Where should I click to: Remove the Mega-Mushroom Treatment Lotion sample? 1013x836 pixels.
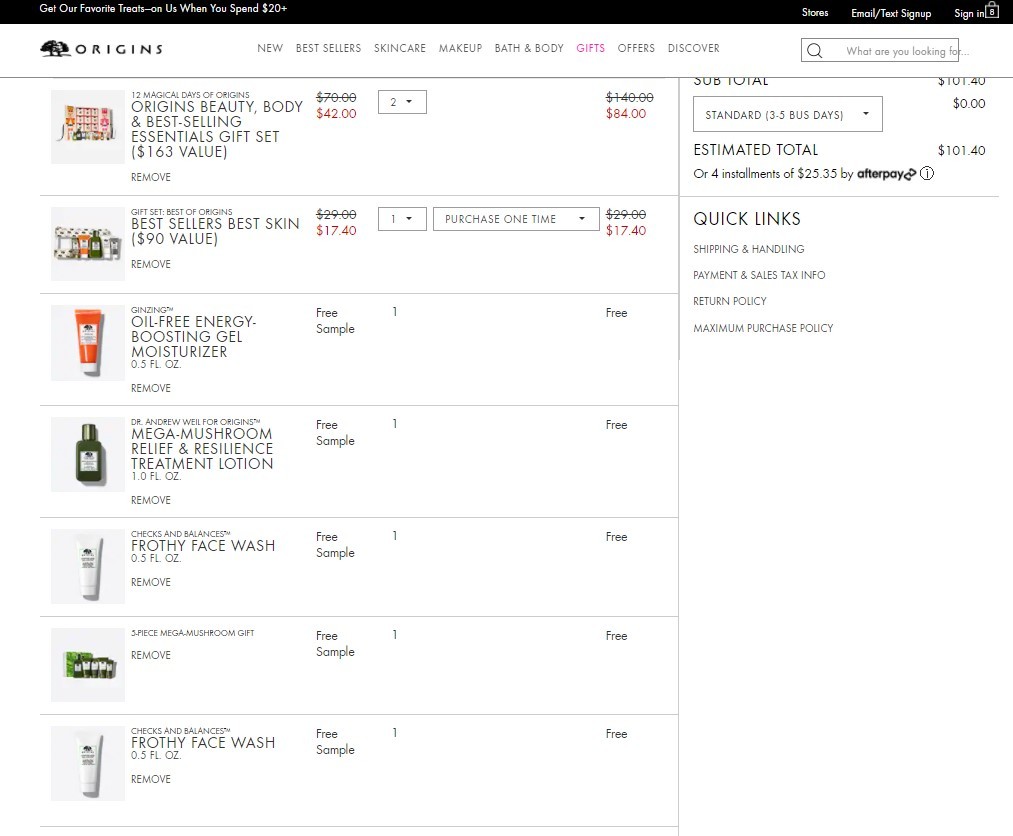[151, 500]
